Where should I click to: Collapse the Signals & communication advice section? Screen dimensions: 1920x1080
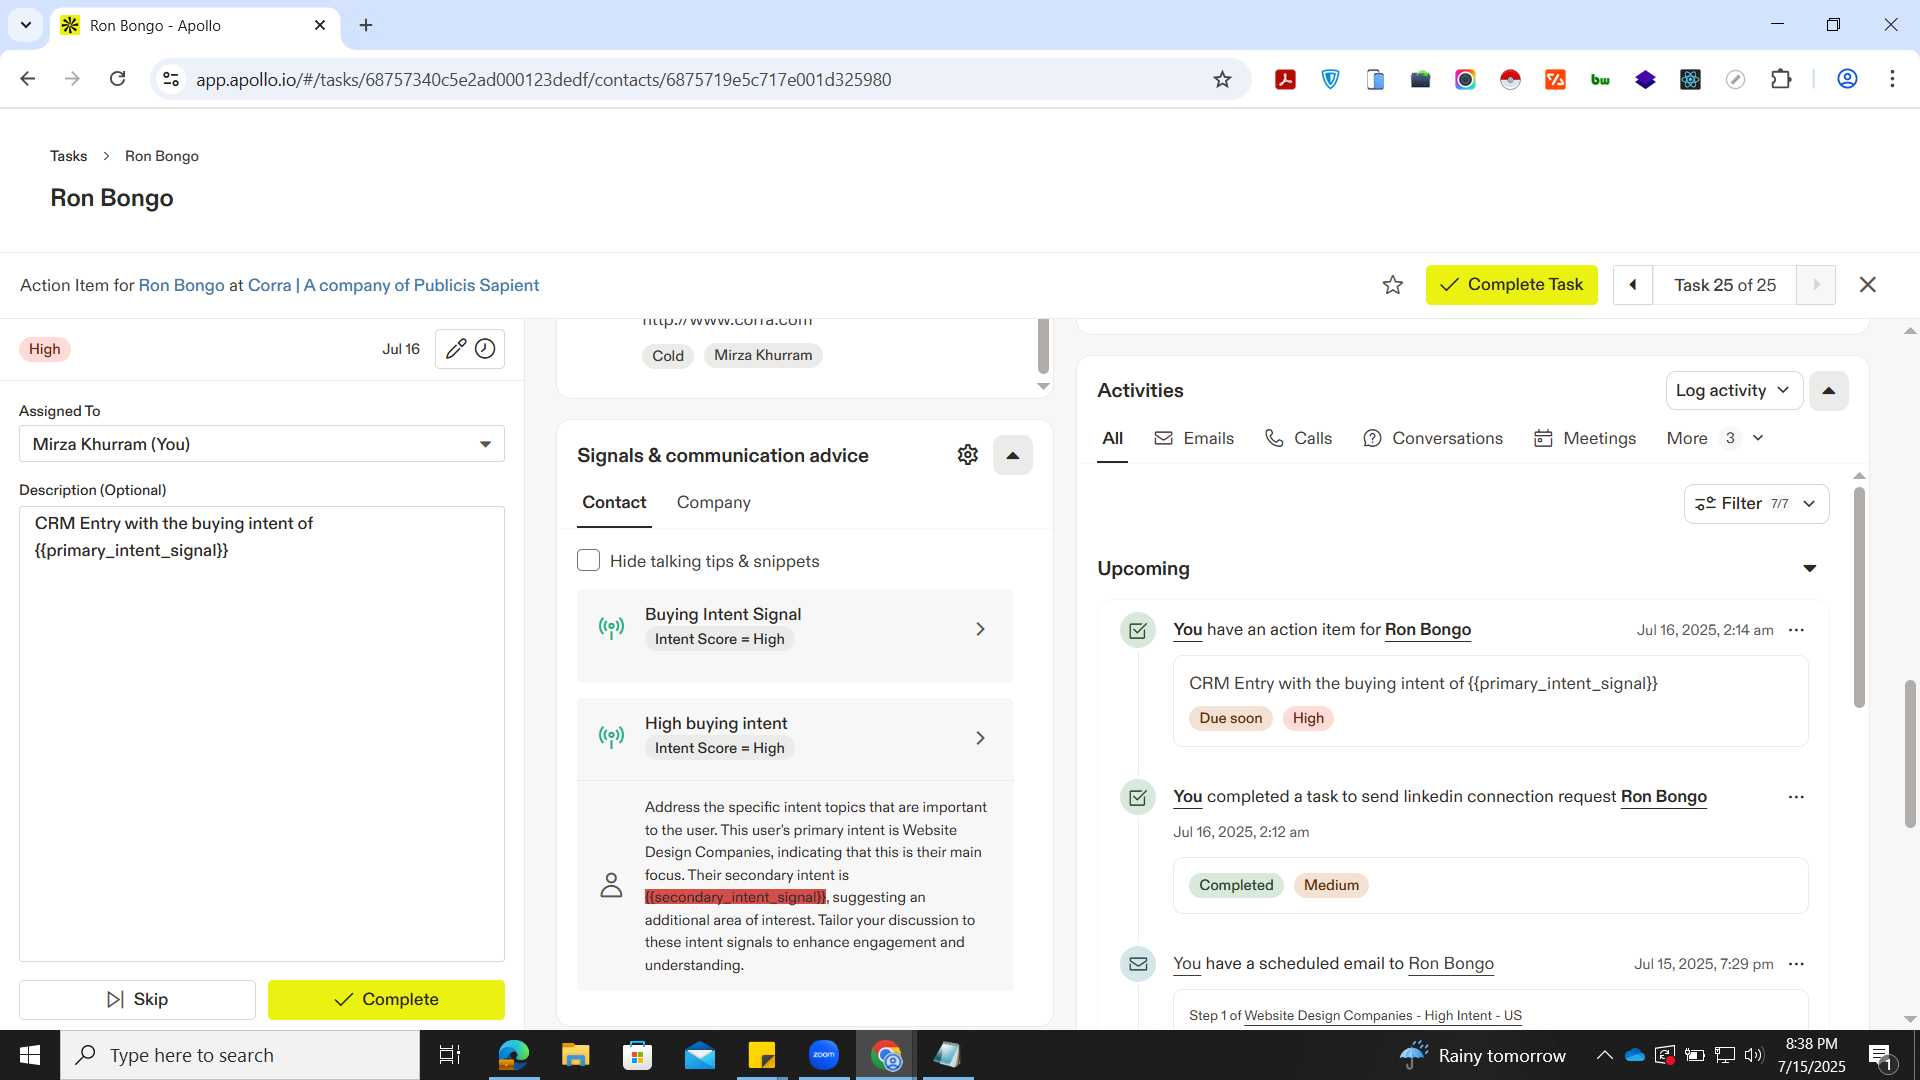1012,455
